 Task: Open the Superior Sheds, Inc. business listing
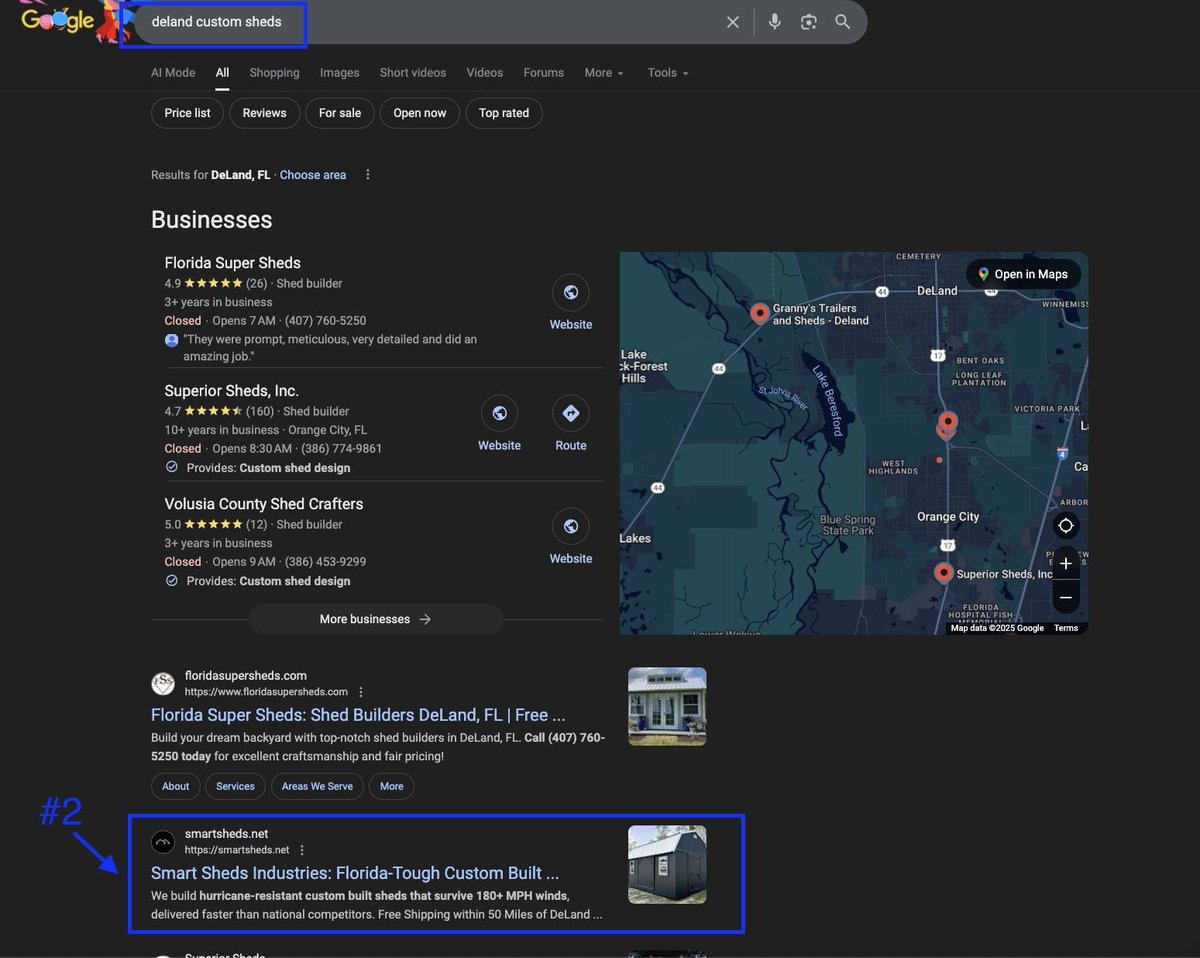click(232, 391)
